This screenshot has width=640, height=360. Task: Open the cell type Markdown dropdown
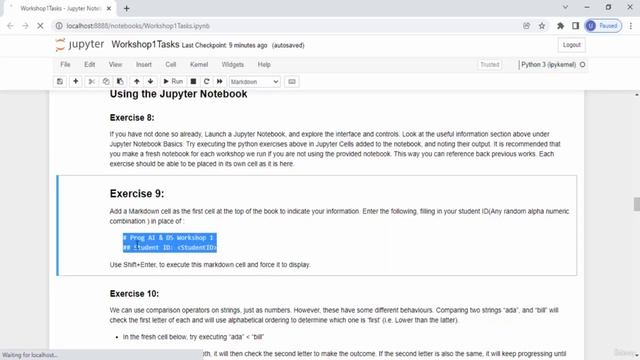[x=254, y=82]
